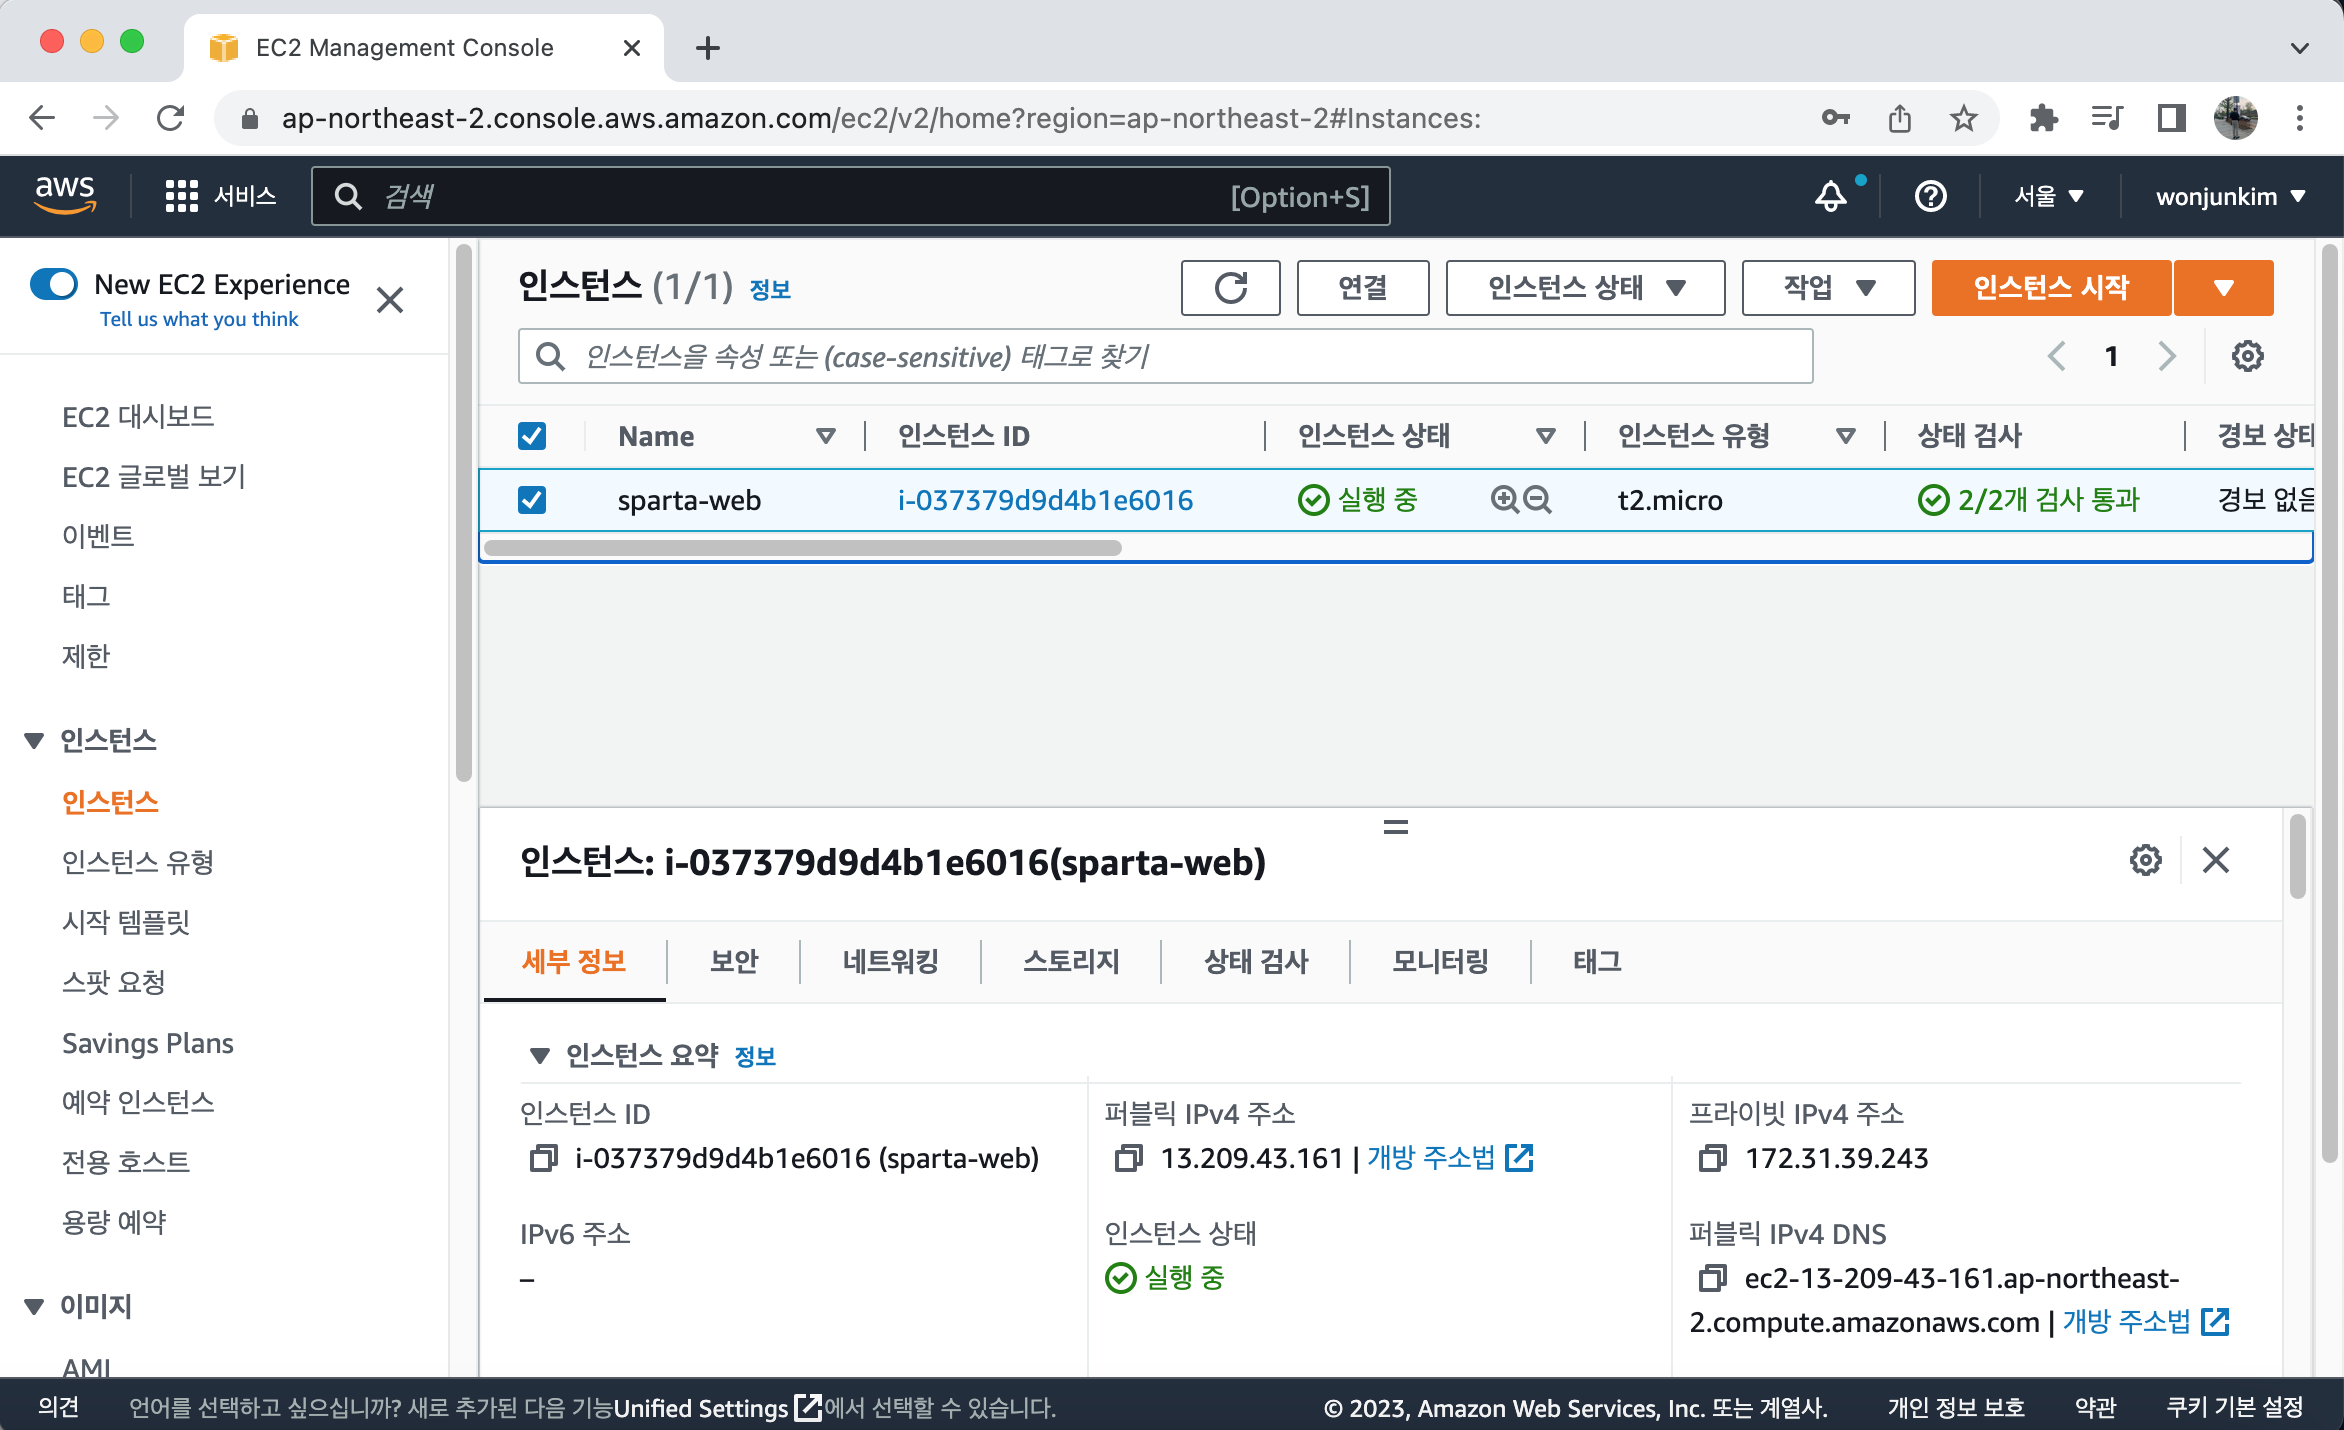2344x1430 pixels.
Task: Open Chrome three-dot menu
Action: point(2300,118)
